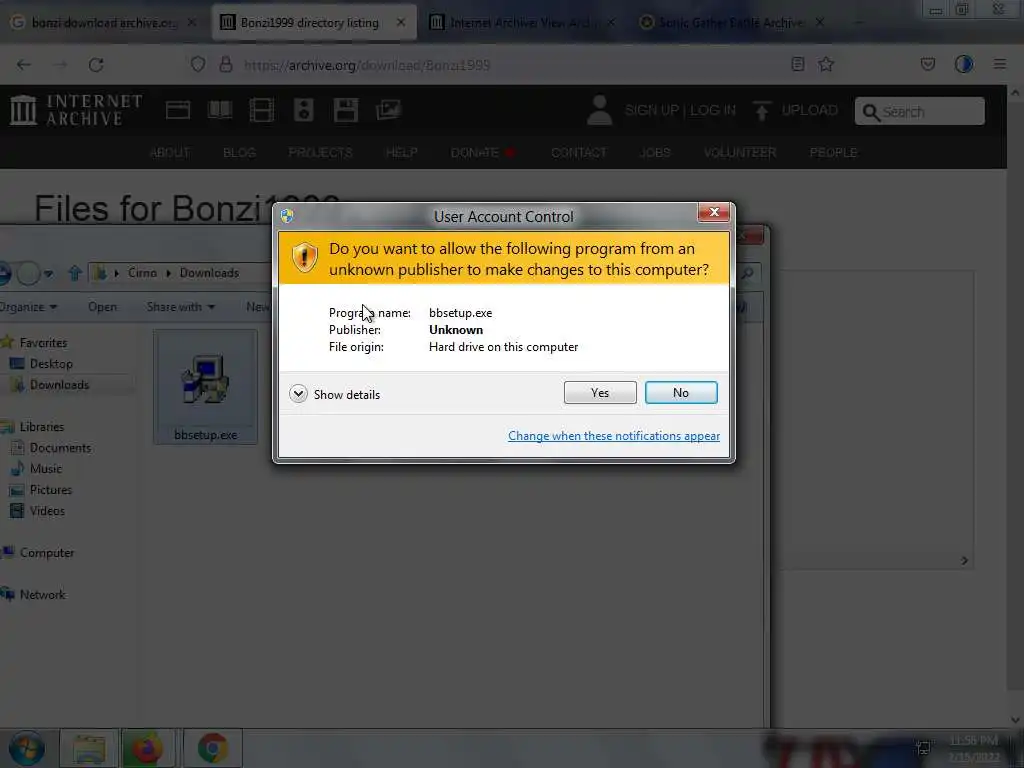
Task: Switch to 'bonzi download archive.org' tab
Action: [x=104, y=22]
